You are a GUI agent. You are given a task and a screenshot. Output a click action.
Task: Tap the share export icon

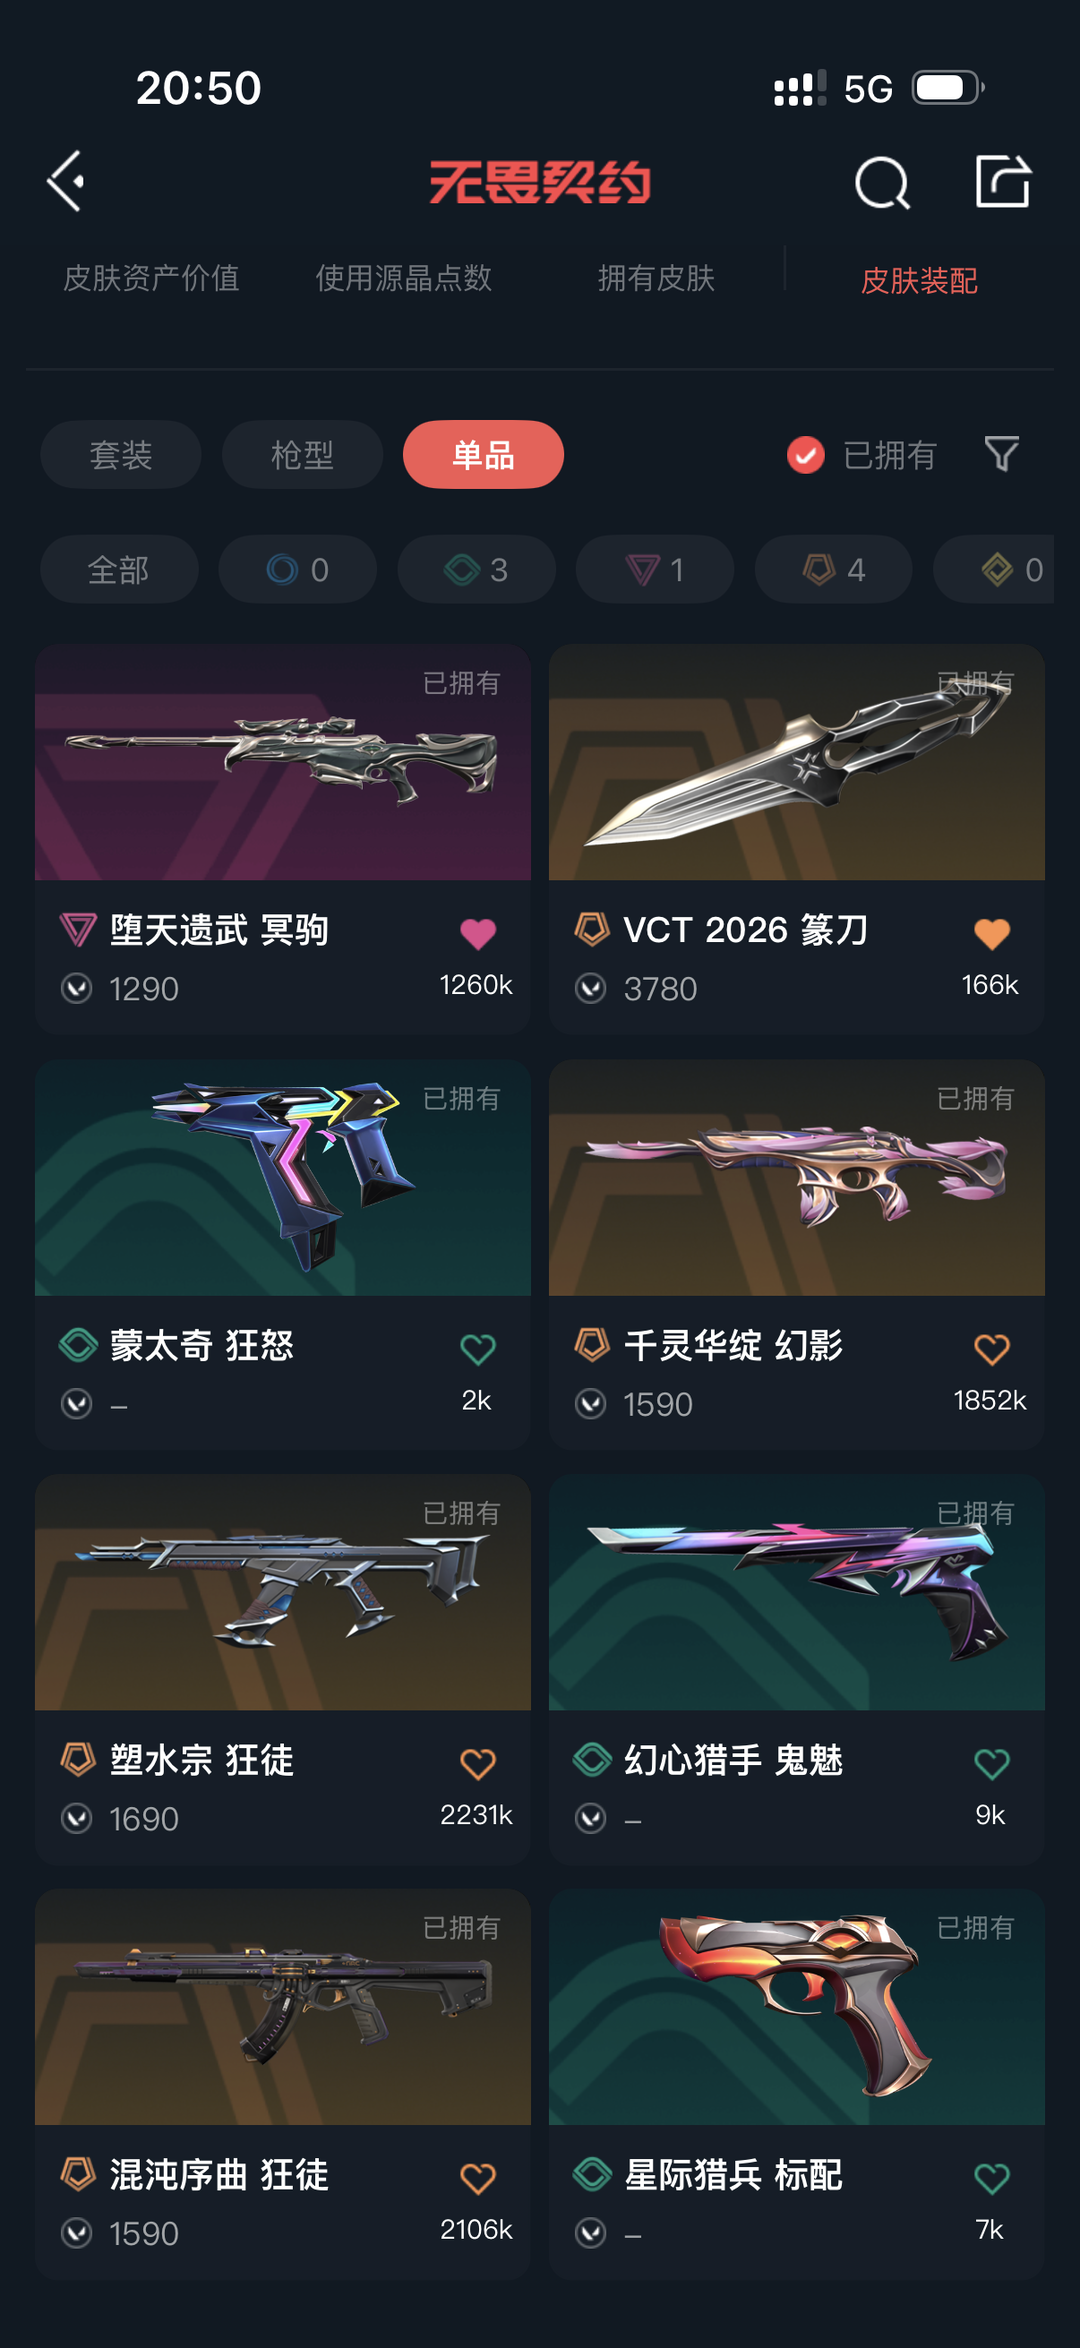[x=1003, y=181]
